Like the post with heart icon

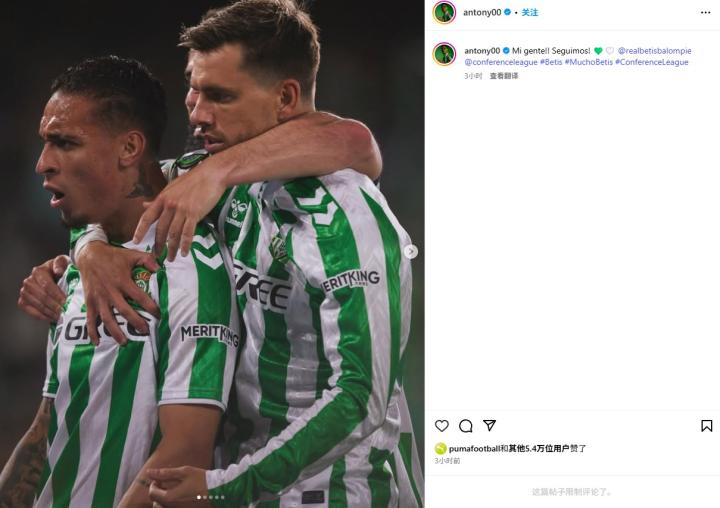pyautogui.click(x=442, y=426)
